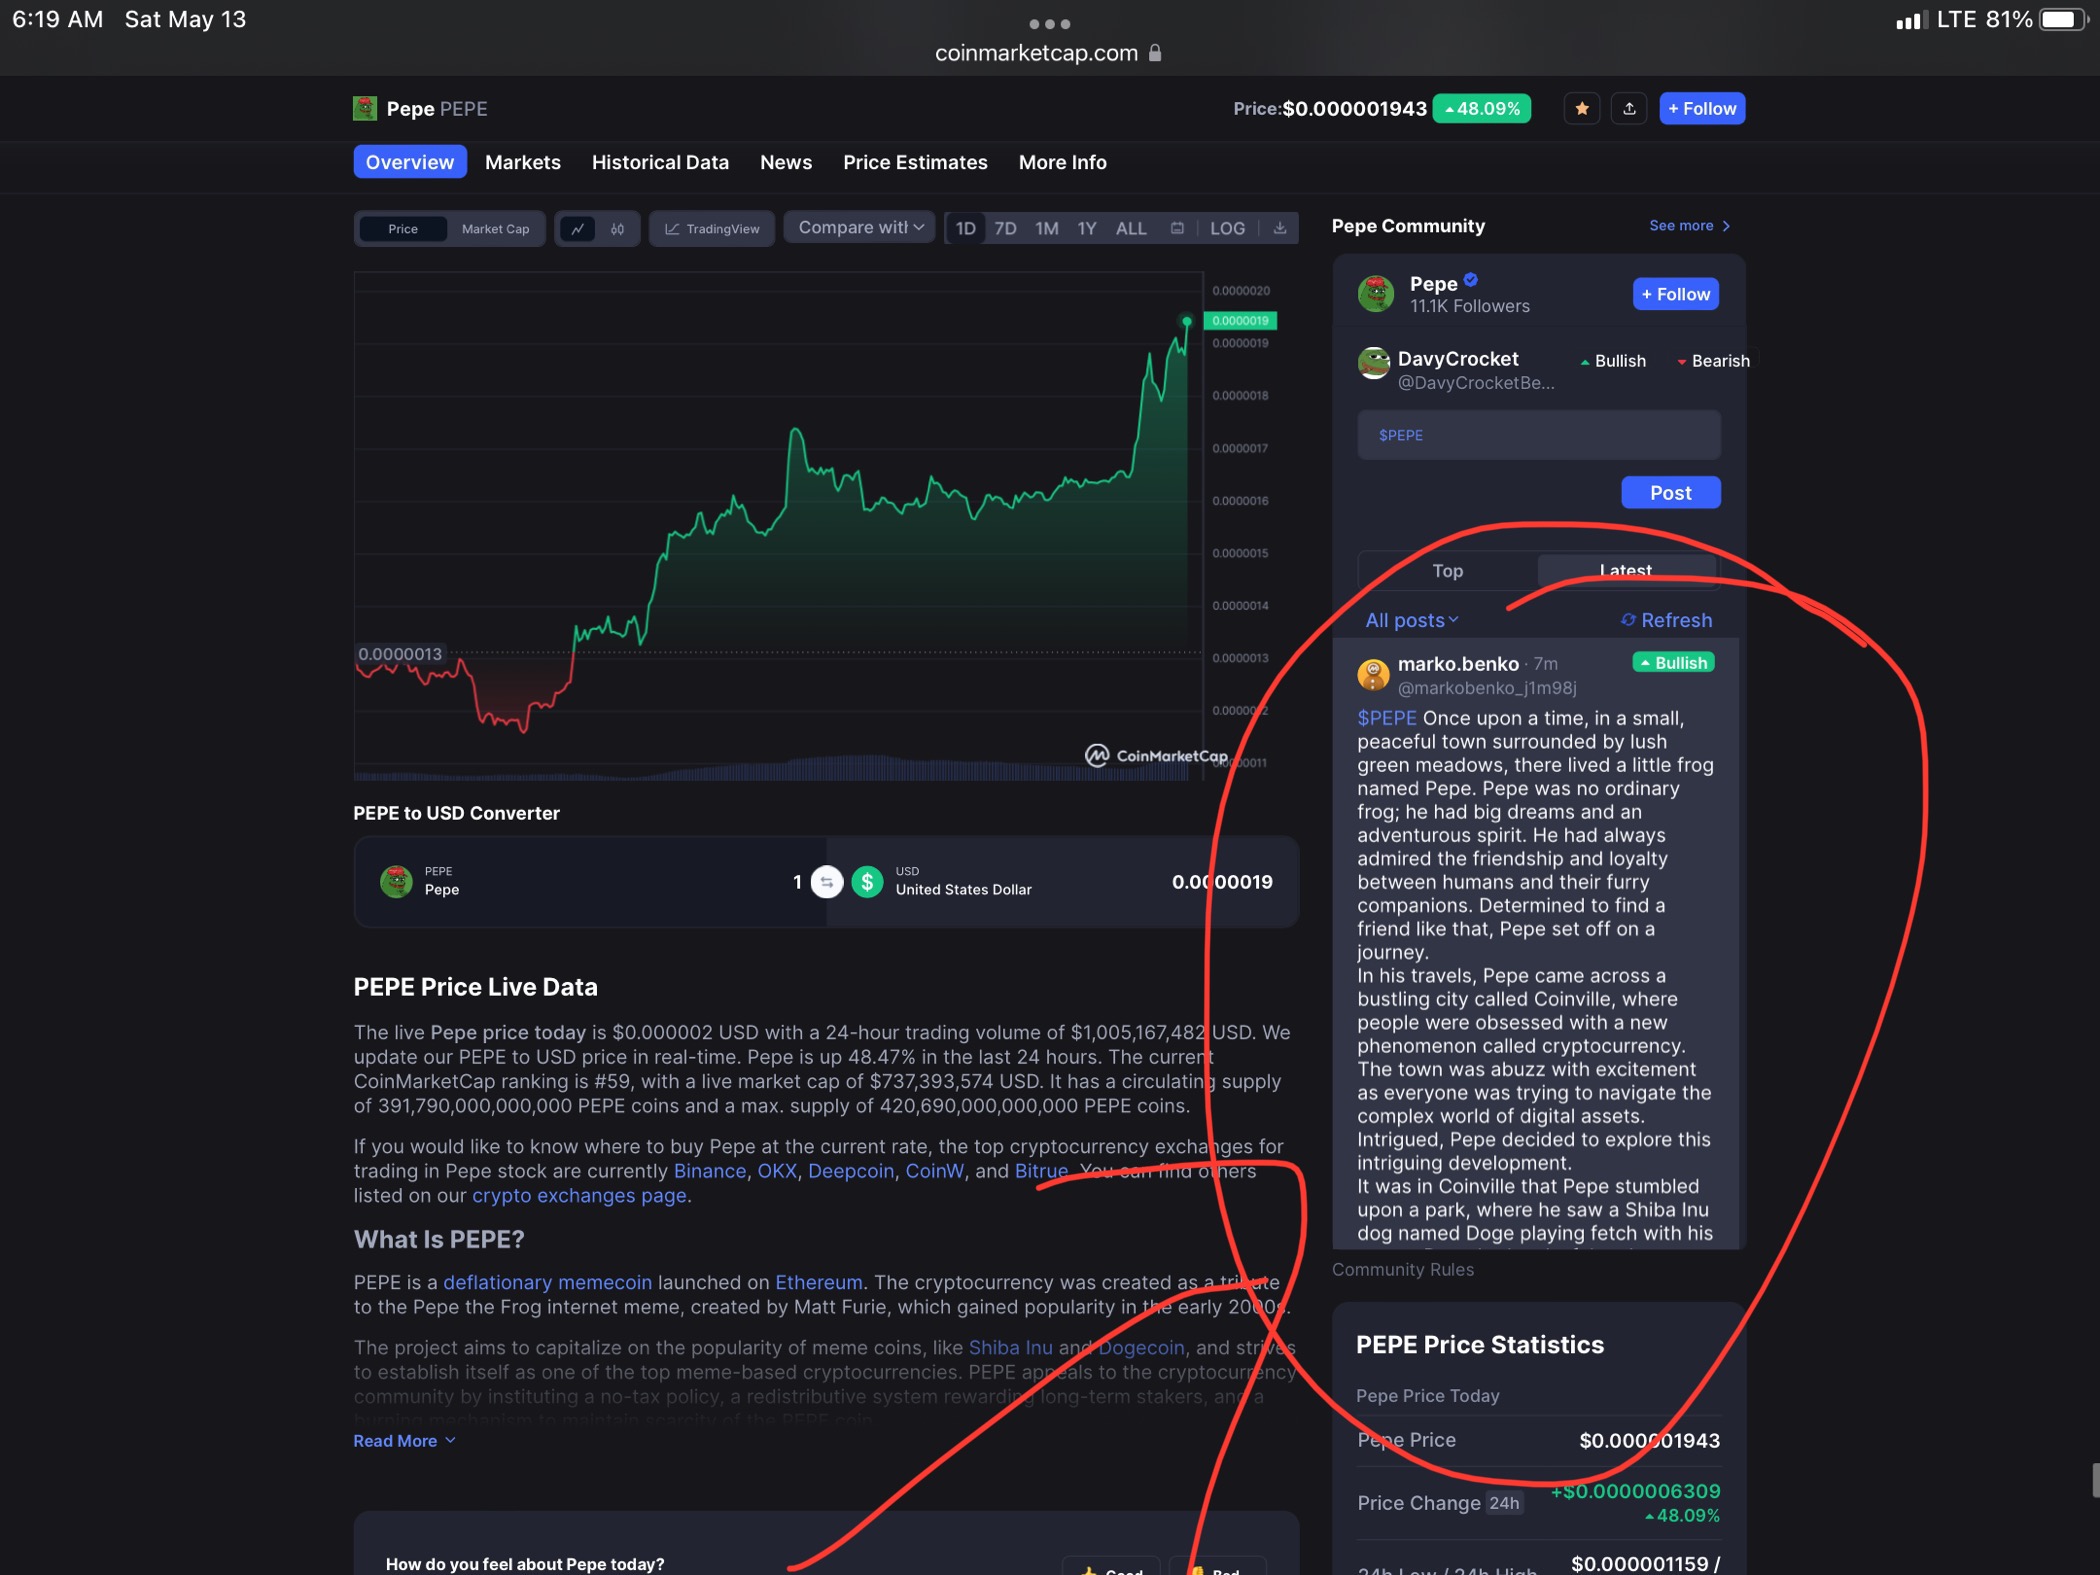Follow the Pepe community account
This screenshot has height=1575, width=2100.
click(x=1675, y=294)
